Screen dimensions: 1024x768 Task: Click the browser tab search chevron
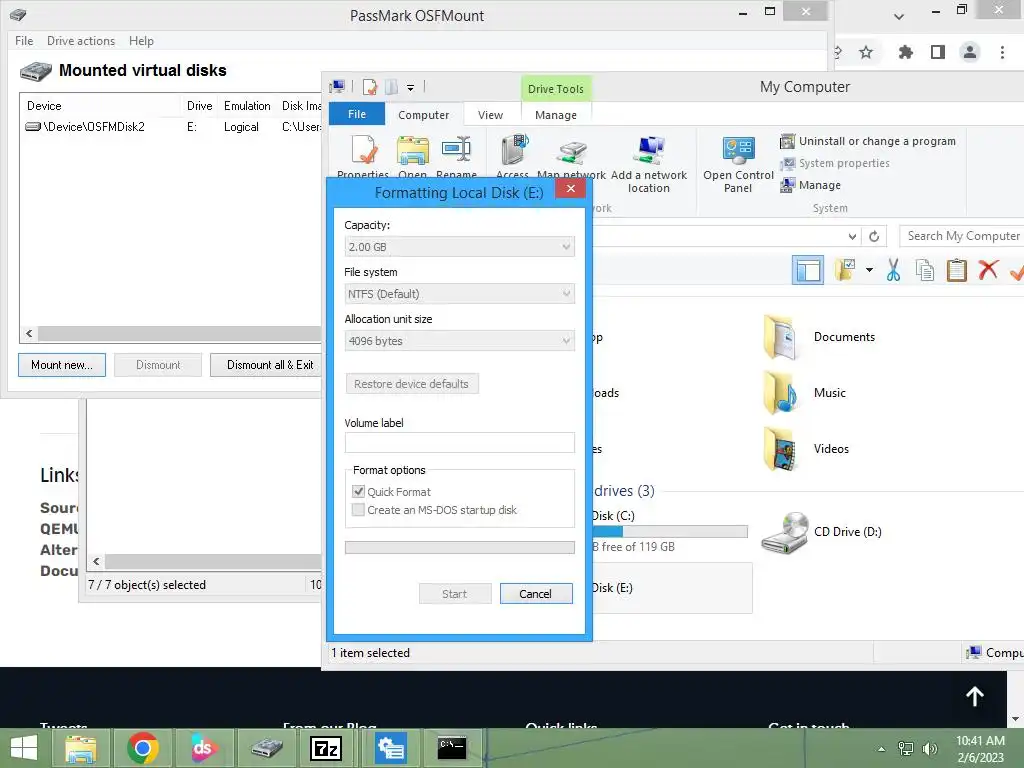point(899,16)
